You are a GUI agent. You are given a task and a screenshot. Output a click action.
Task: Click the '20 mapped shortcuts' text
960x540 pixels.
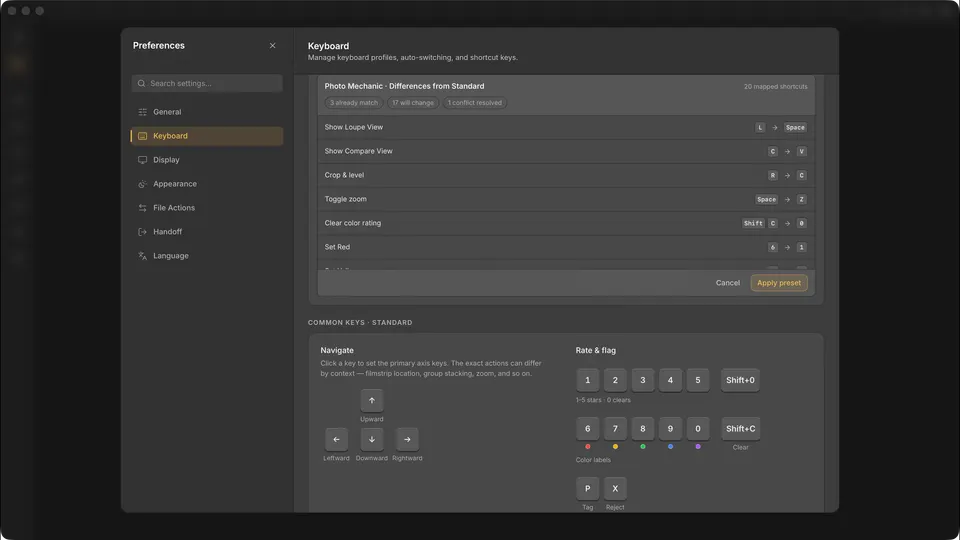click(x=775, y=87)
